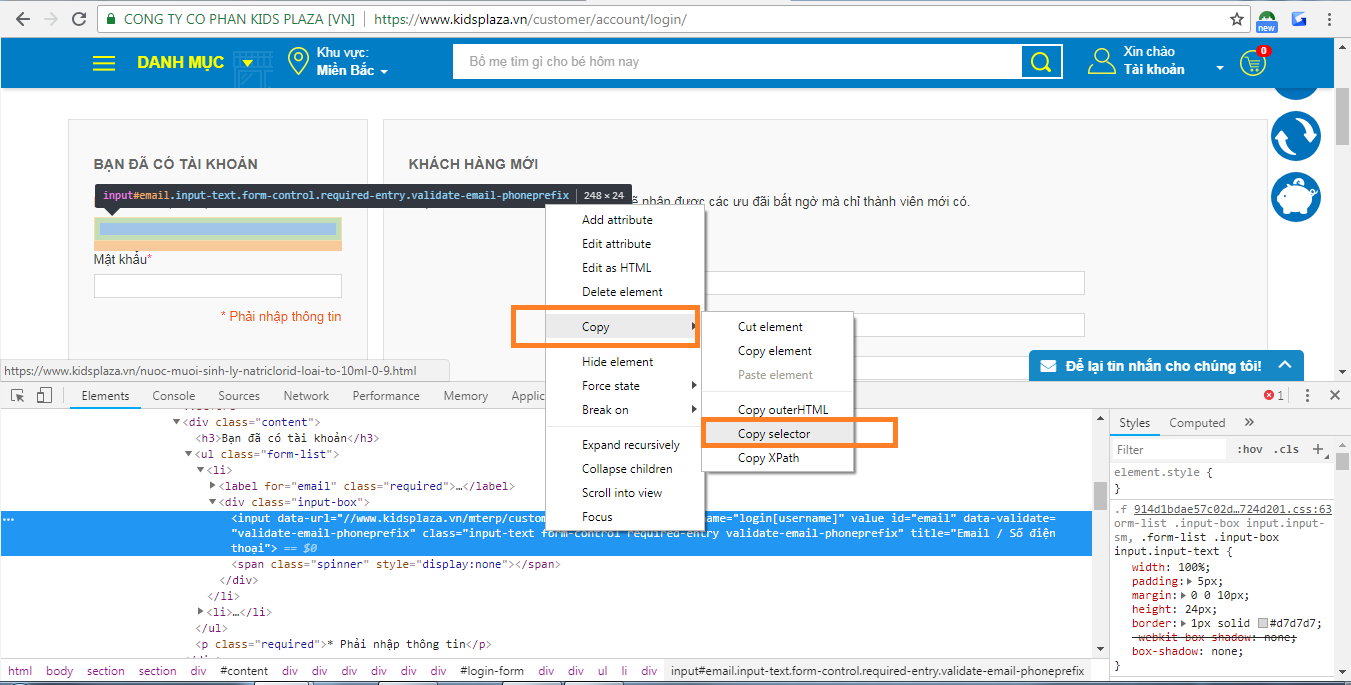The width and height of the screenshot is (1351, 685).
Task: Open the DevTools three-dot customize menu
Action: coord(1308,395)
